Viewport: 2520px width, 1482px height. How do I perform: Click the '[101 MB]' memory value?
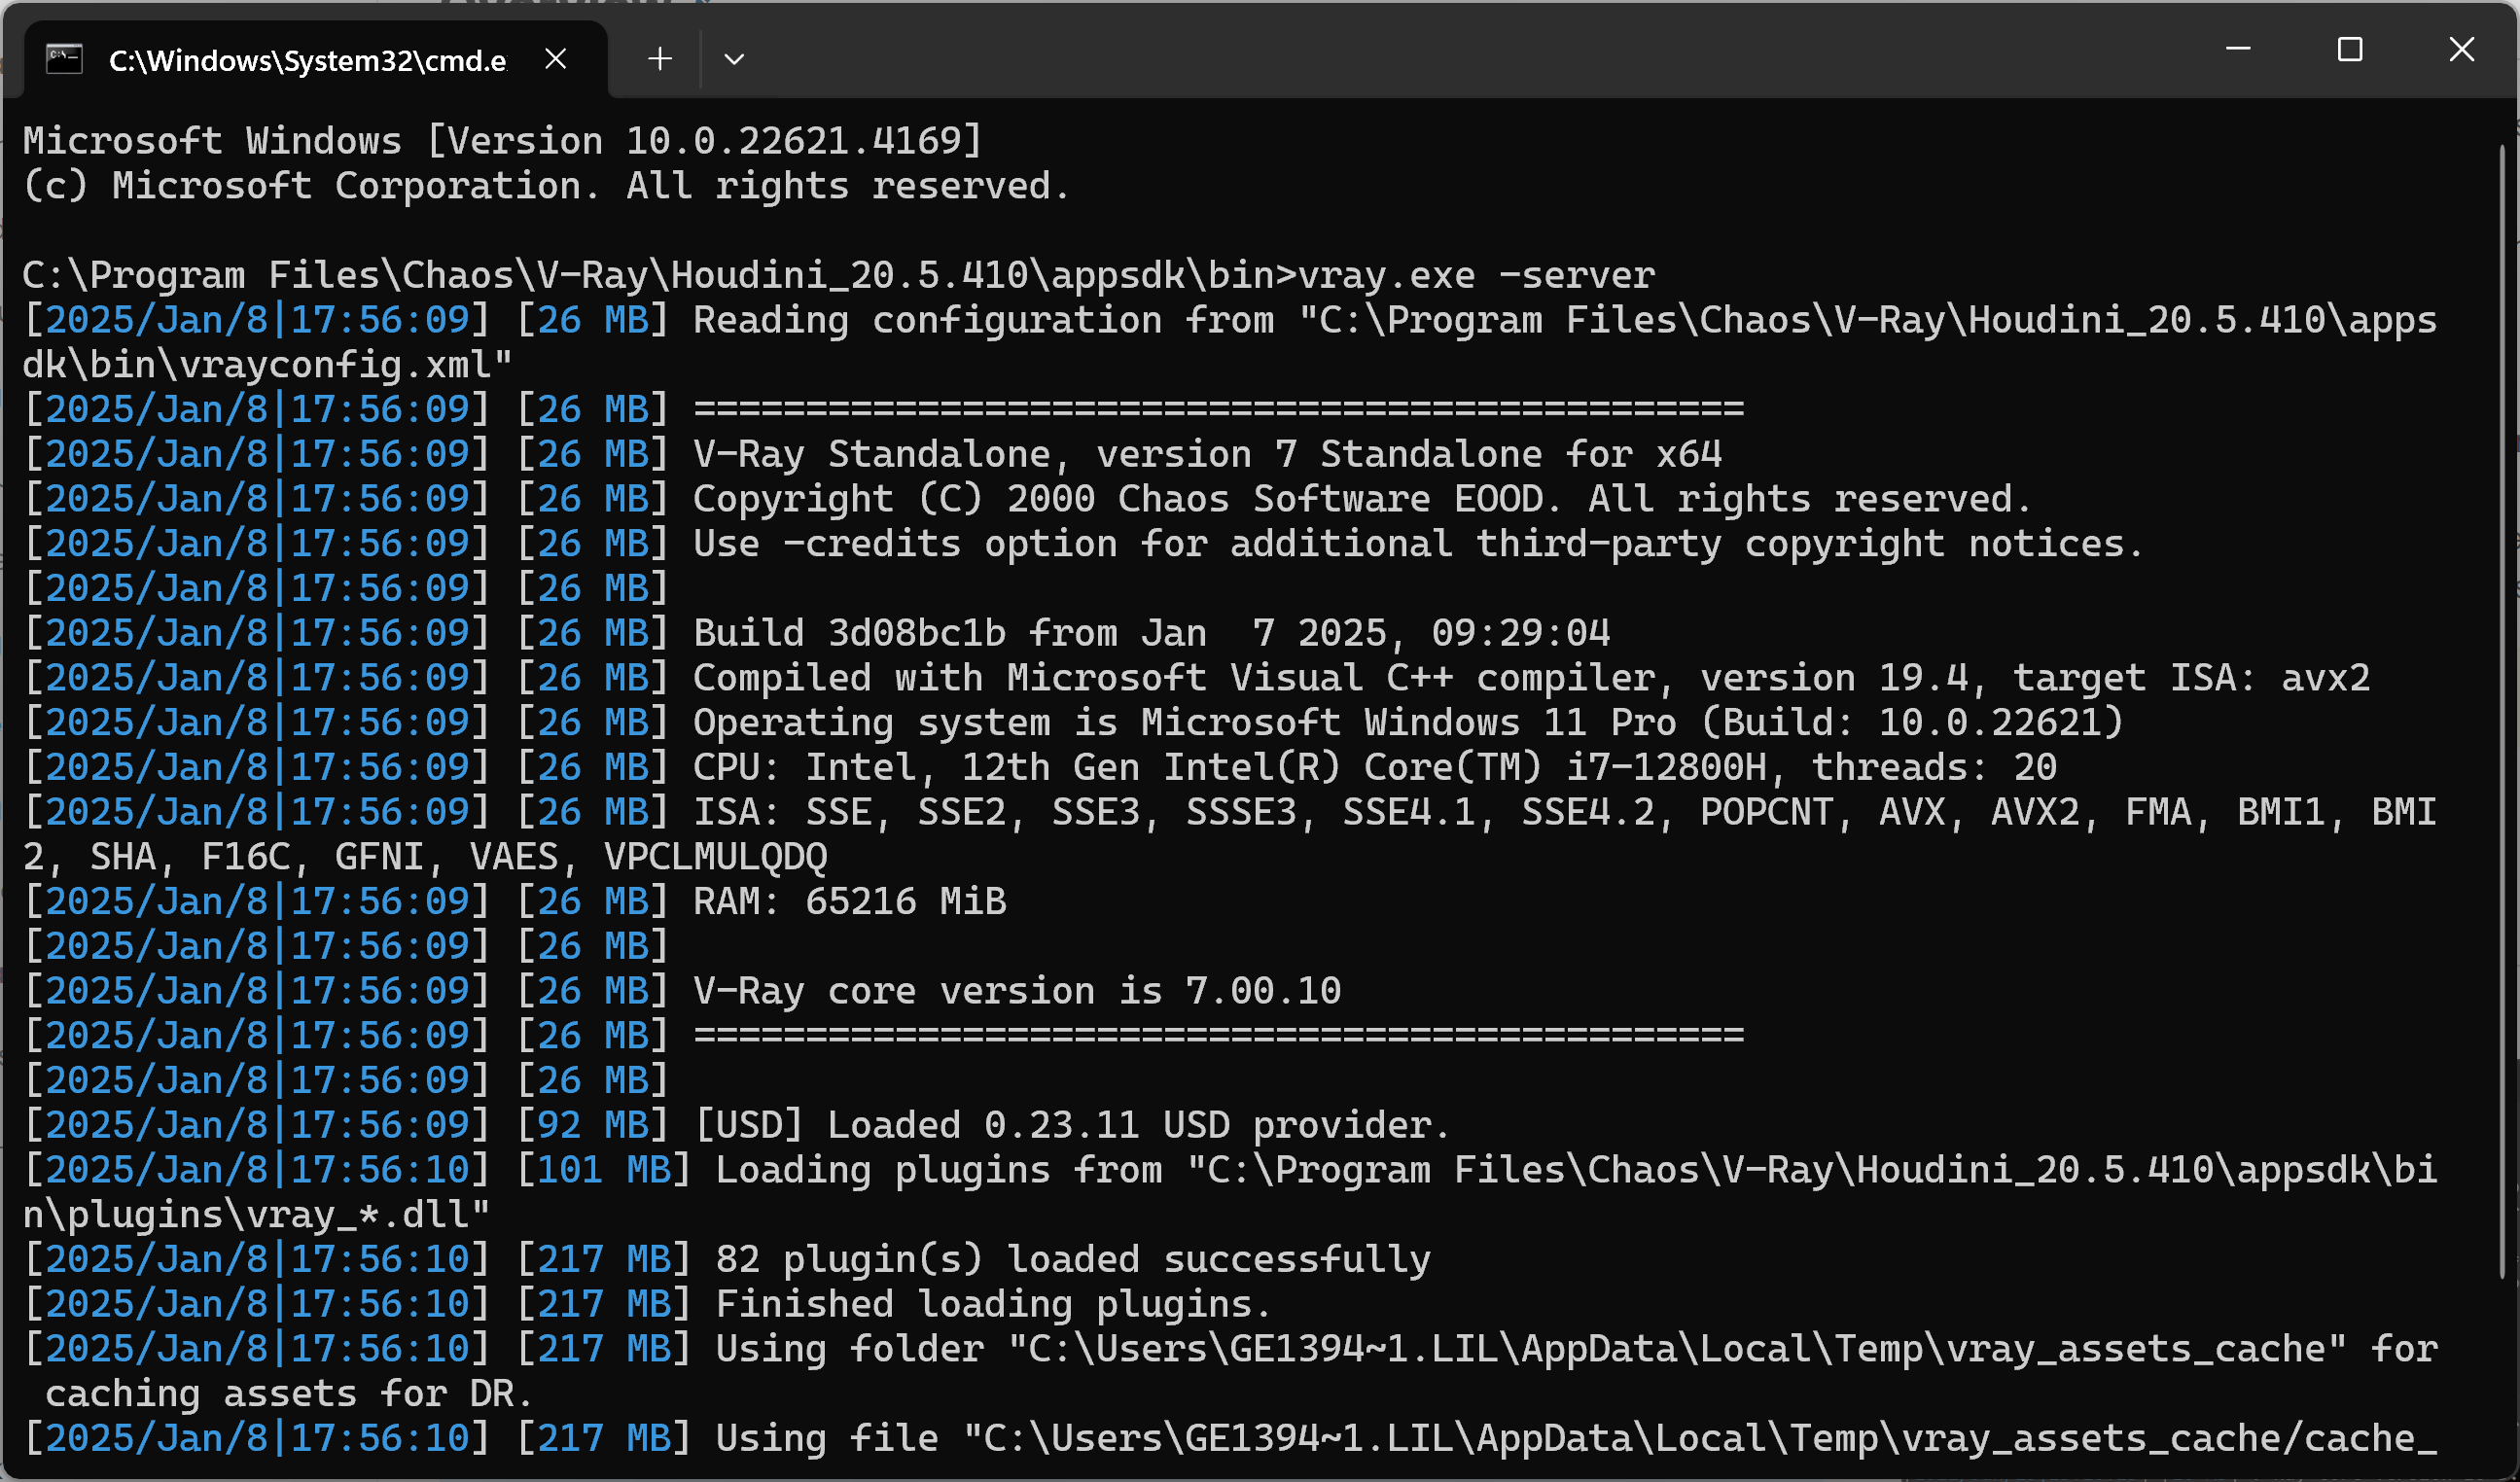coord(604,1170)
